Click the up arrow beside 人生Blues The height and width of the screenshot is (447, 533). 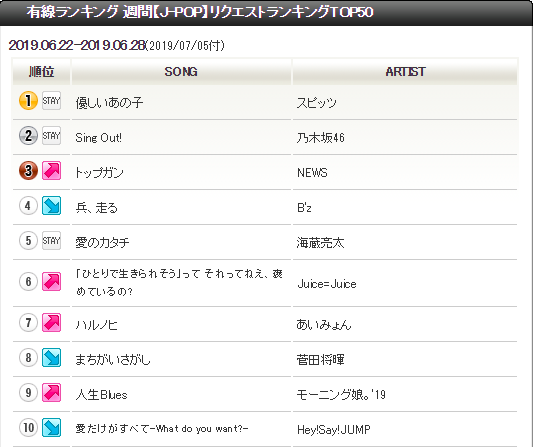(x=51, y=393)
